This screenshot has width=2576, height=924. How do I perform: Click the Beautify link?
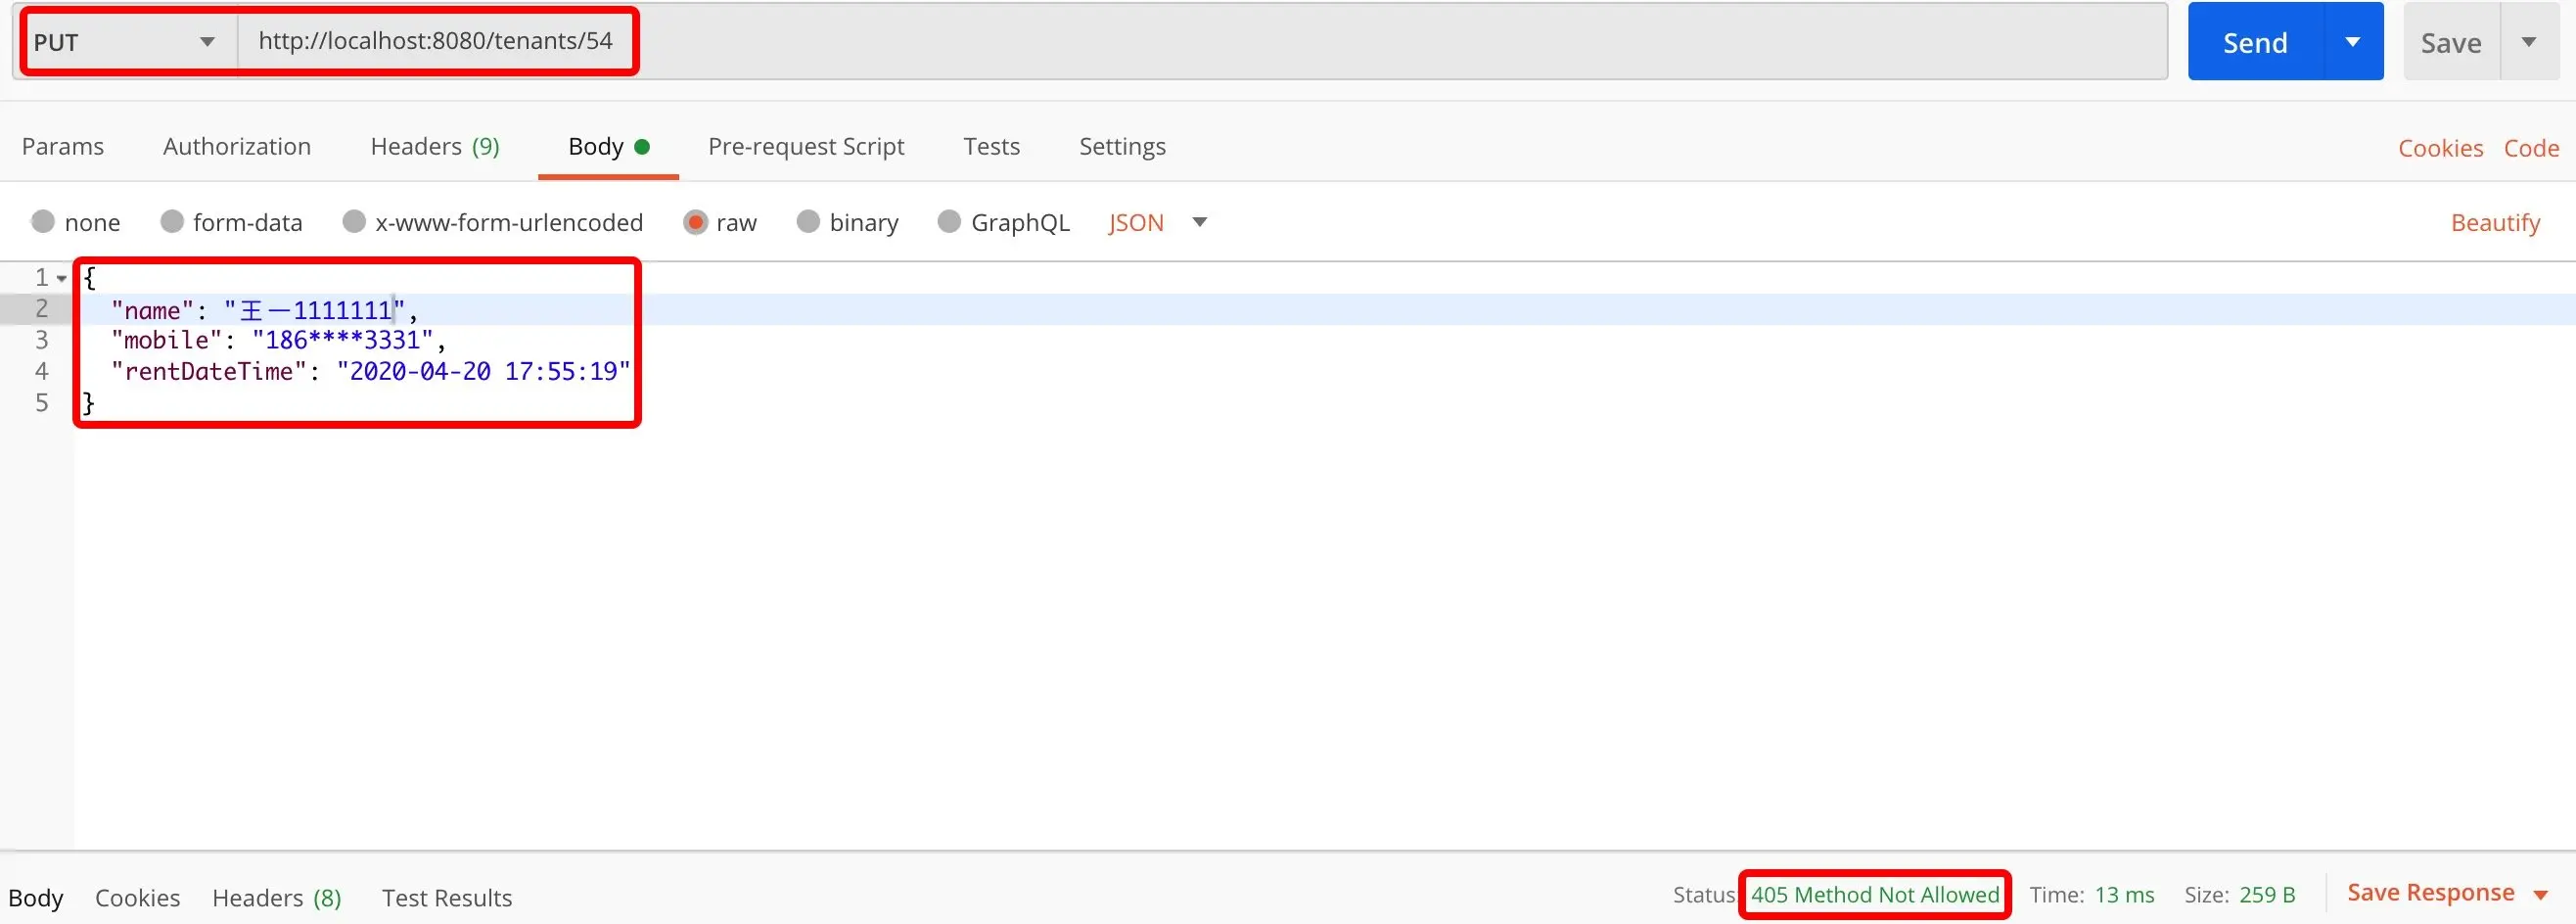coord(2495,223)
